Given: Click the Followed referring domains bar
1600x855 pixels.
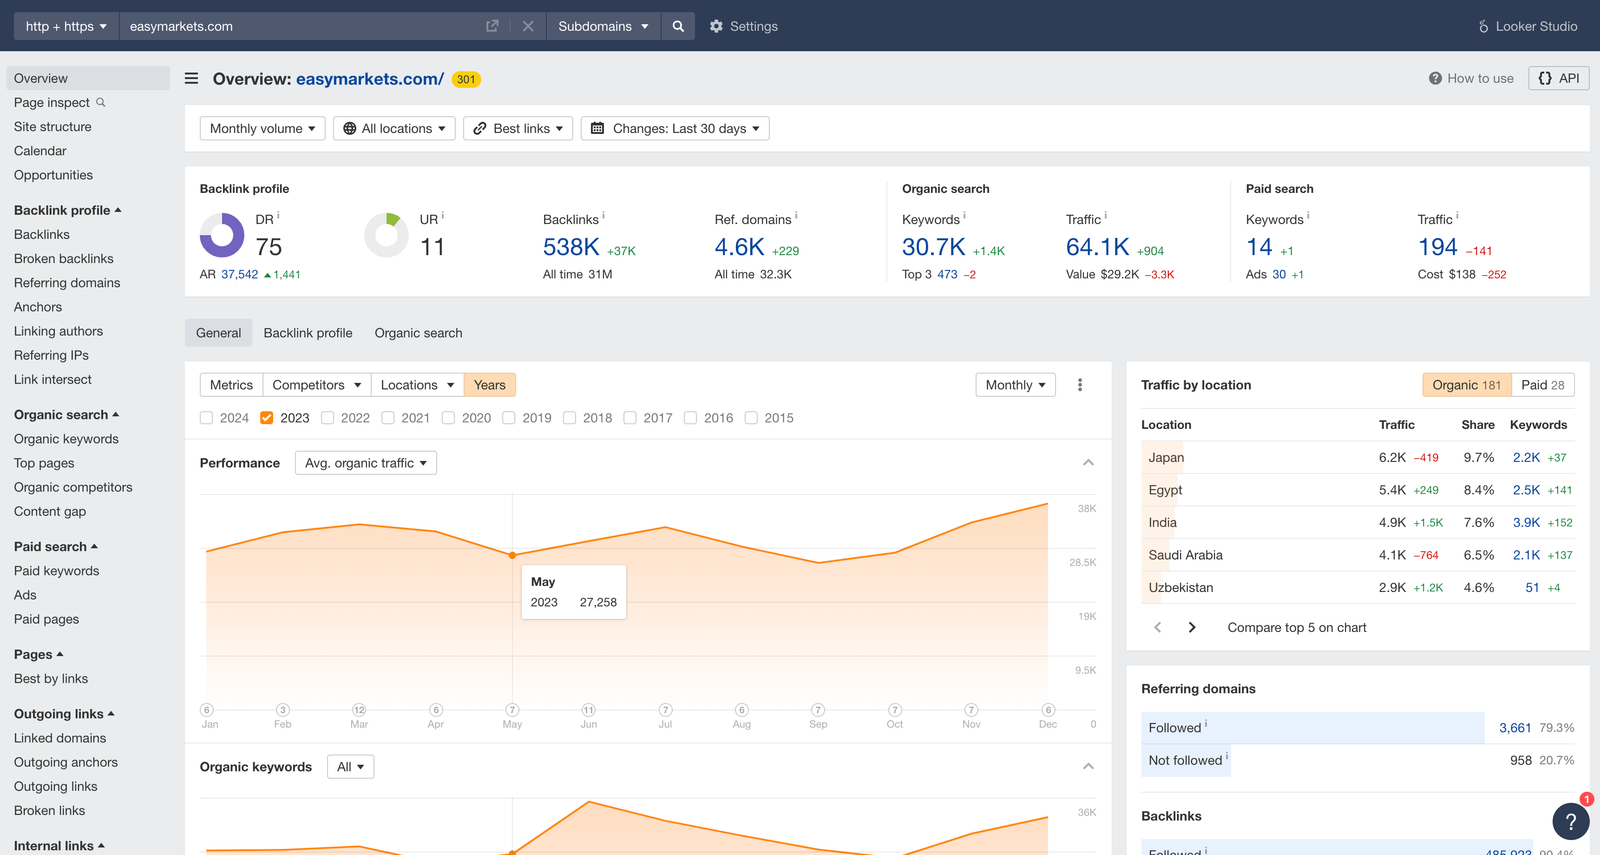Looking at the screenshot, I should [x=1313, y=728].
